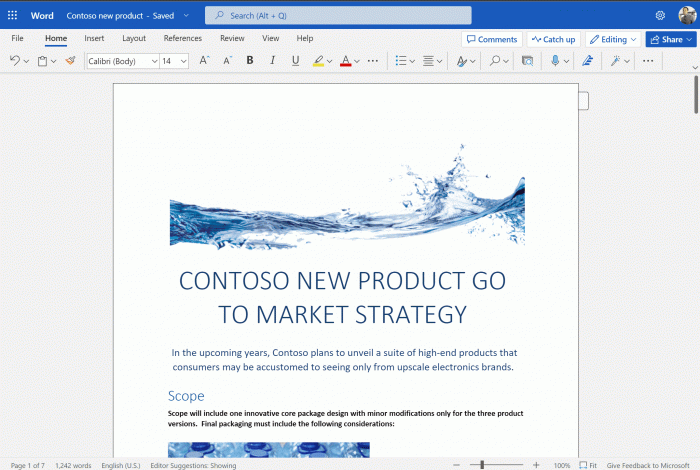Image resolution: width=700 pixels, height=470 pixels.
Task: Click the zoom slider handle
Action: pyautogui.click(x=482, y=465)
